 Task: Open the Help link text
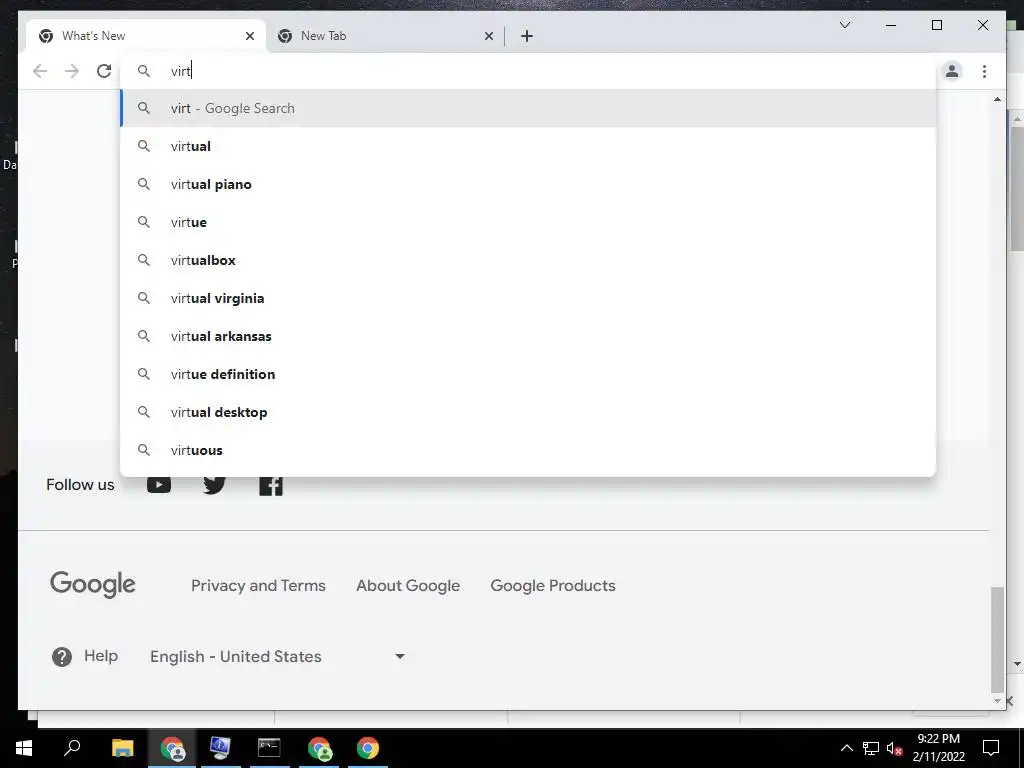pyautogui.click(x=101, y=656)
